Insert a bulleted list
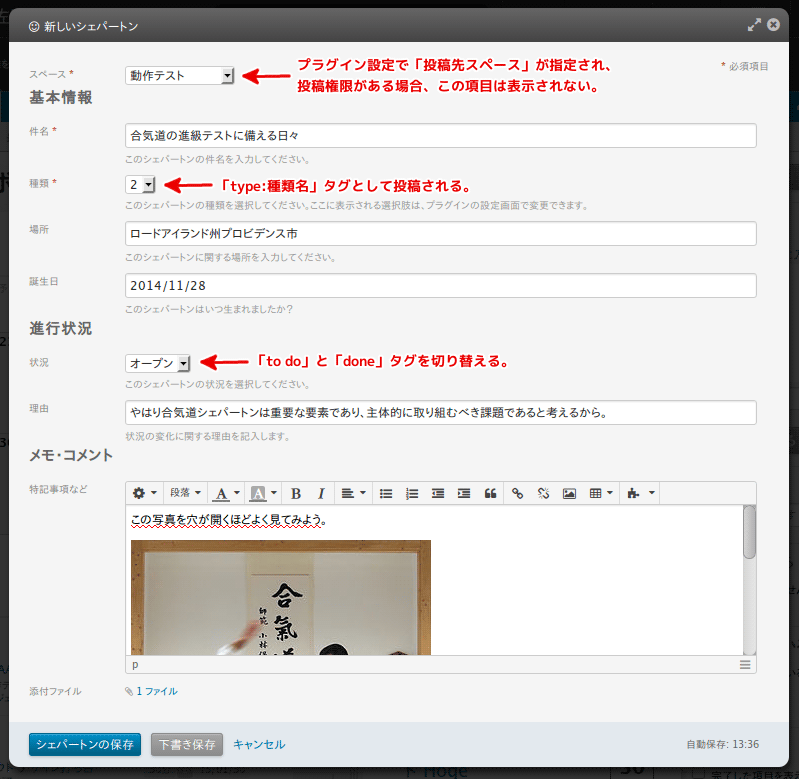Viewport: 799px width, 779px height. pyautogui.click(x=386, y=493)
